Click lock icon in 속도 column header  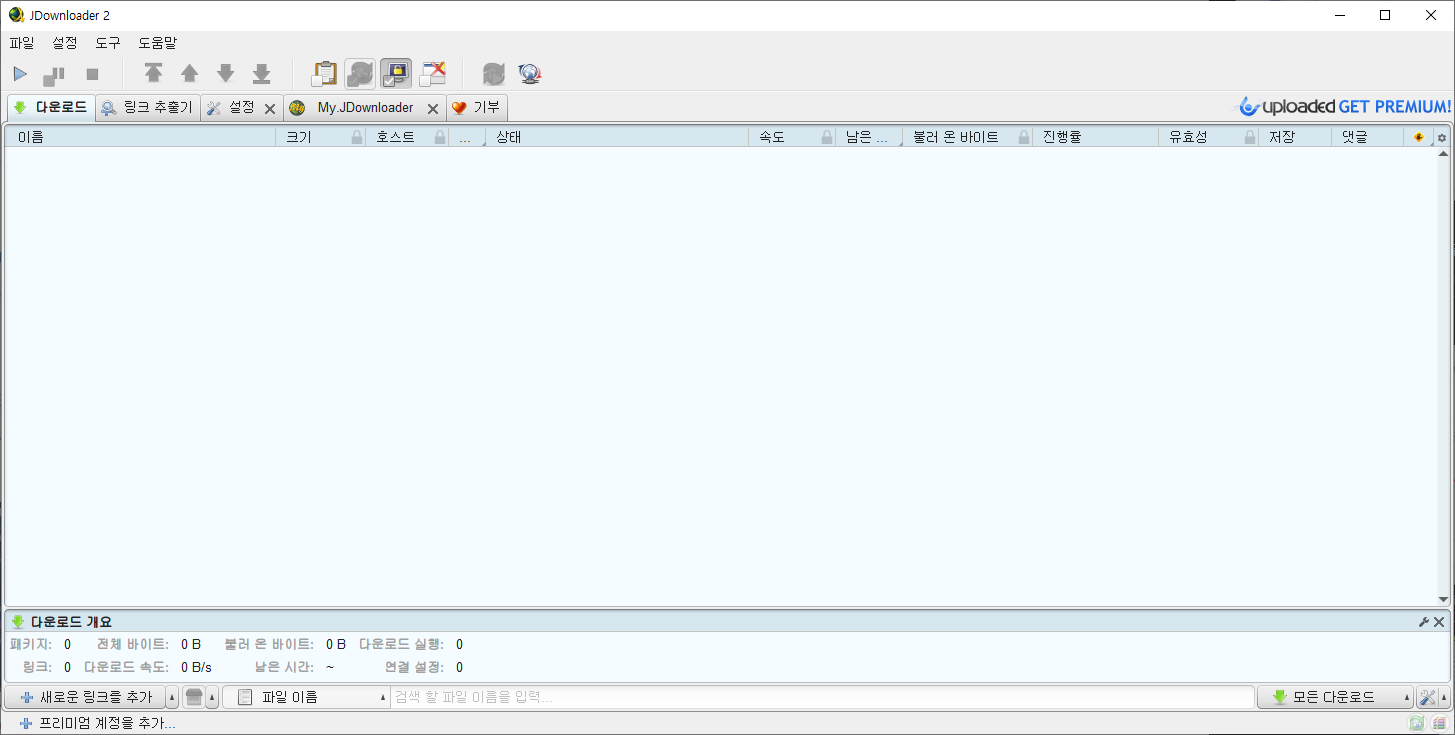pyautogui.click(x=827, y=138)
